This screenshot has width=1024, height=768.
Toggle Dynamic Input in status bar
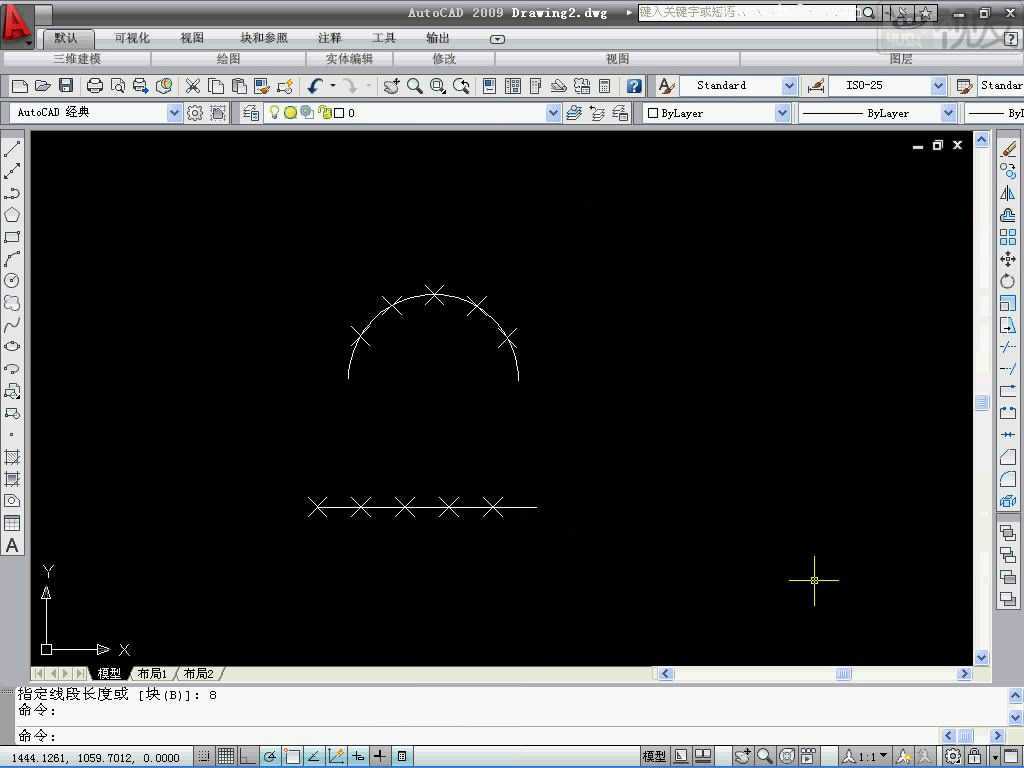(358, 756)
